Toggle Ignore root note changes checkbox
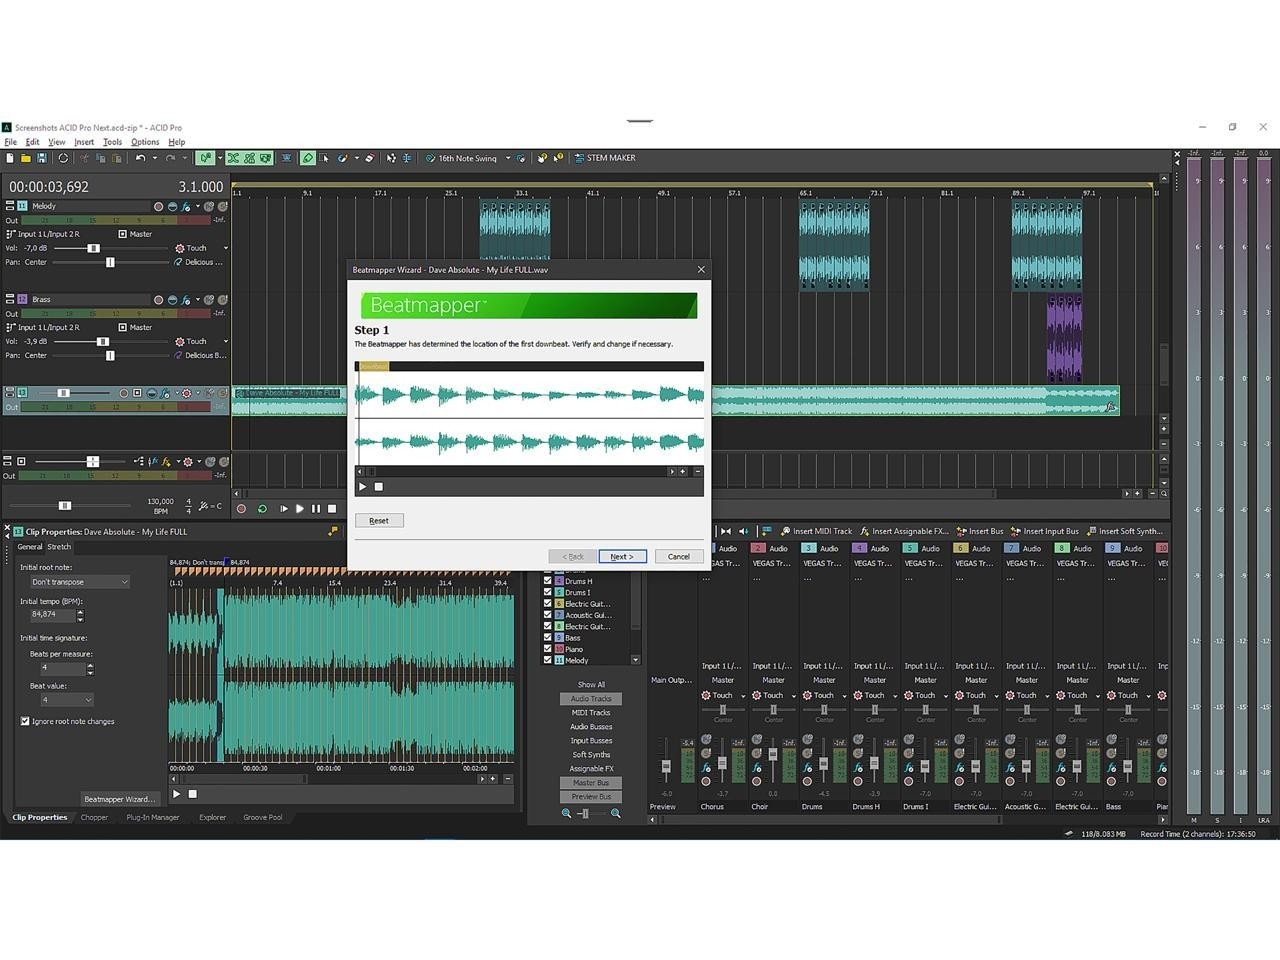The image size is (1280, 960). pos(25,721)
